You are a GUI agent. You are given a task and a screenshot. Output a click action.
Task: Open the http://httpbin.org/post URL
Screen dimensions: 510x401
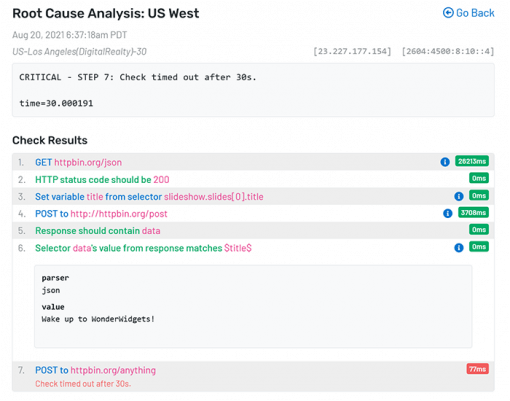coord(119,214)
